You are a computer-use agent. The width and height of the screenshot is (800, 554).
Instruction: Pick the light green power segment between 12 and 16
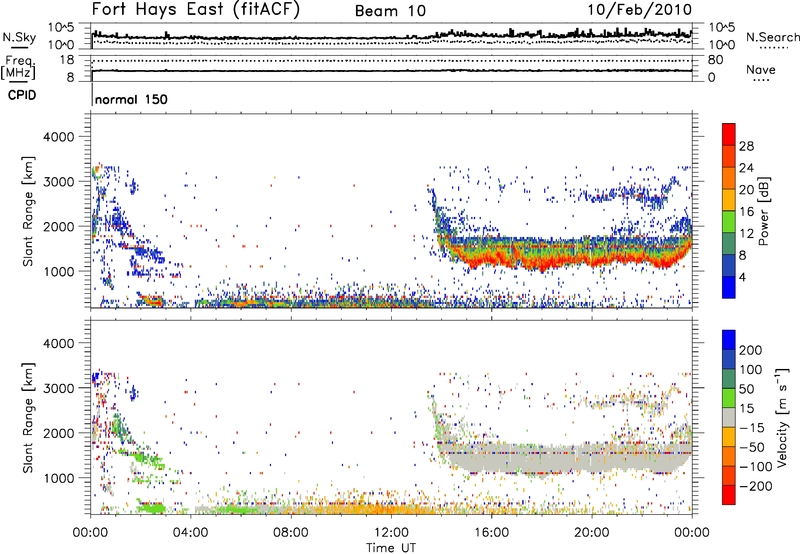point(729,222)
